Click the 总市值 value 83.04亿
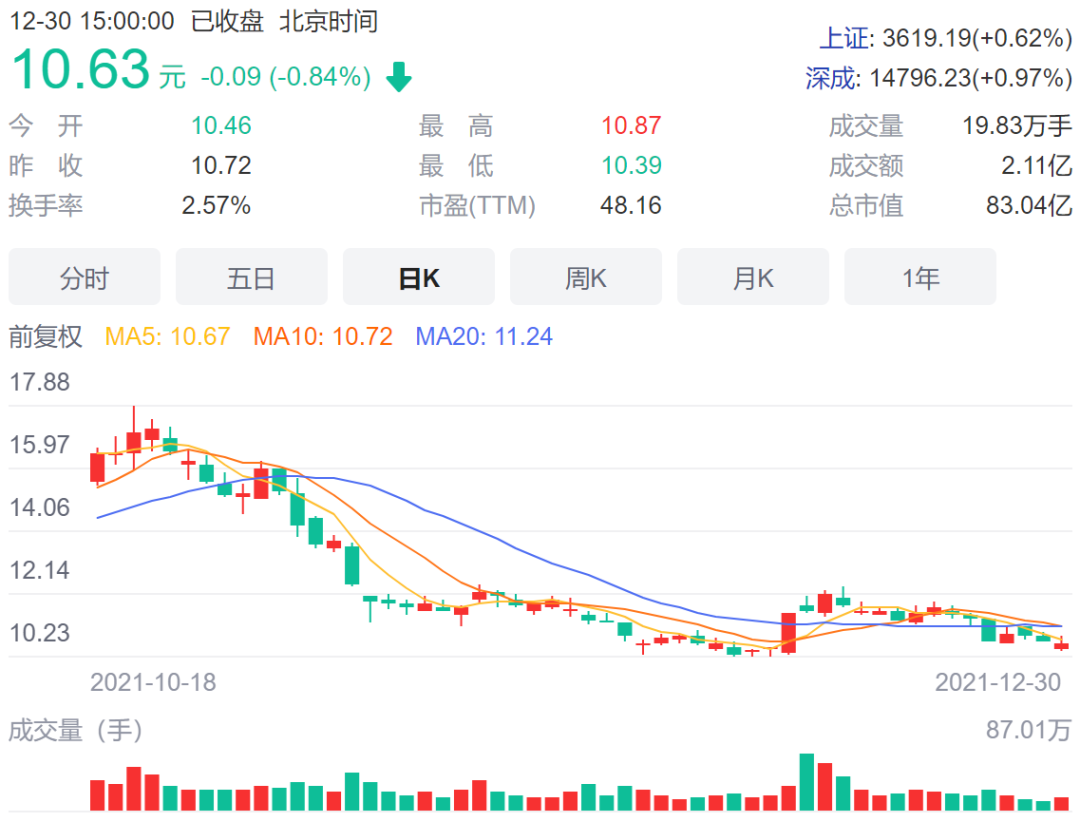The width and height of the screenshot is (1080, 822). point(1029,205)
